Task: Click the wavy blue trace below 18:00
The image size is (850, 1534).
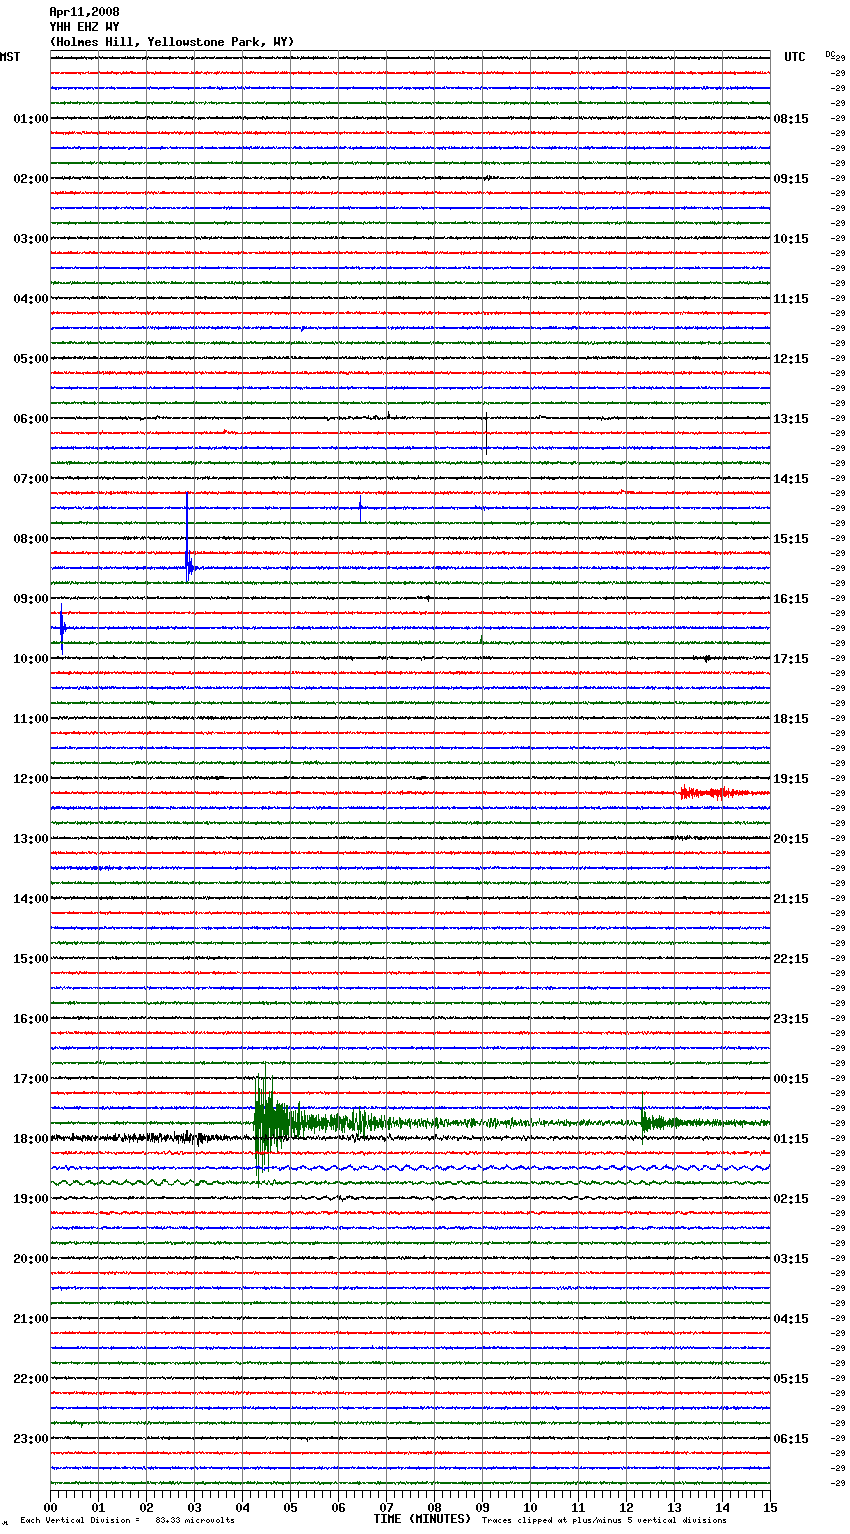Action: click(410, 1167)
